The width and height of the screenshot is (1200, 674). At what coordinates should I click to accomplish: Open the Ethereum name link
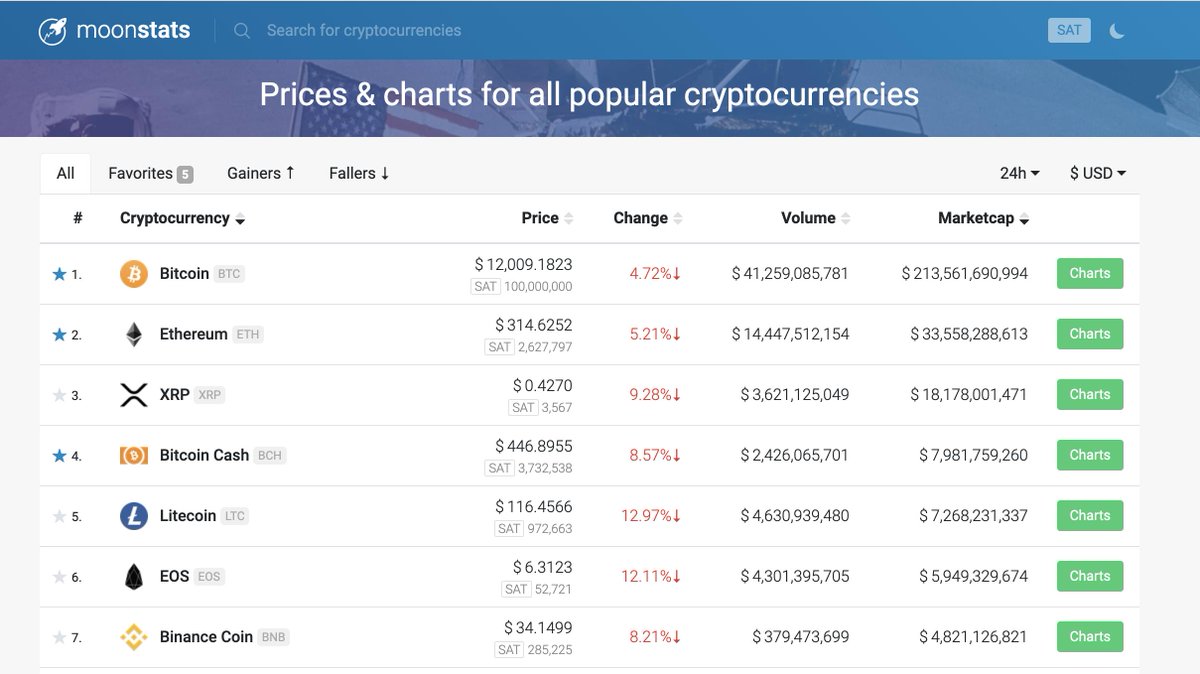193,334
